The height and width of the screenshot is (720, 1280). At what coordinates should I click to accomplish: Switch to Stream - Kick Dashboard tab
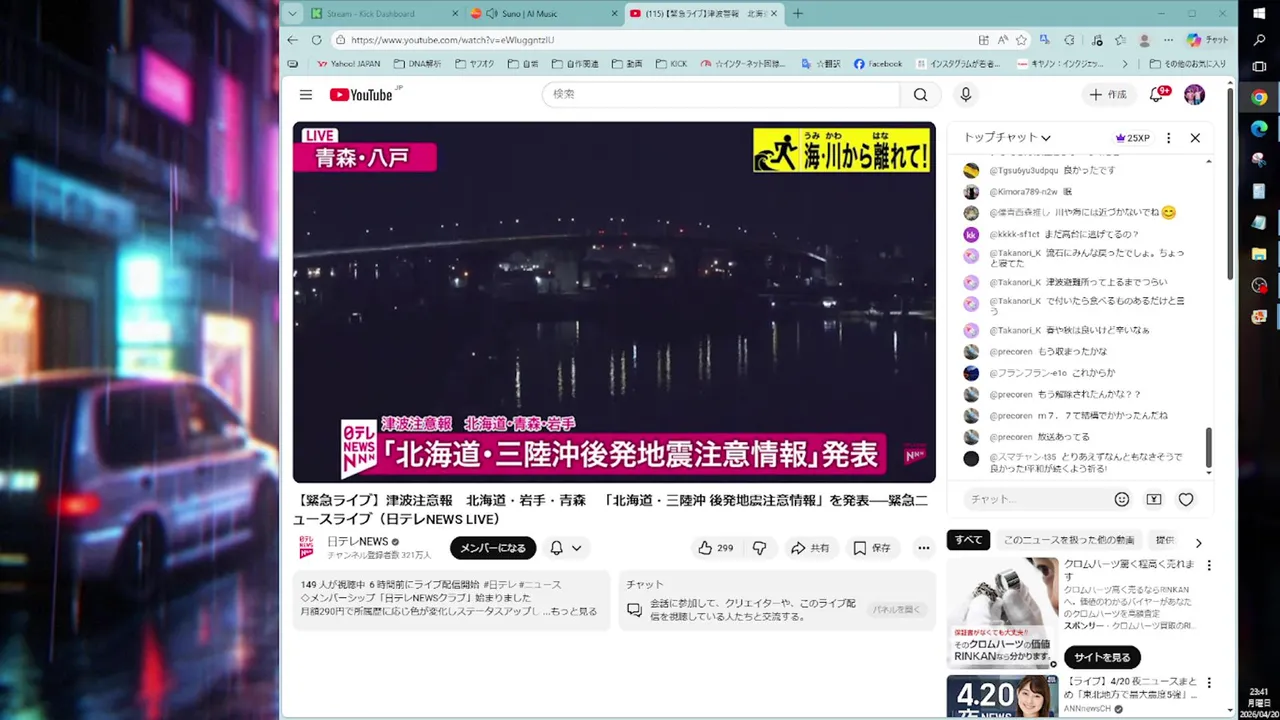point(383,13)
